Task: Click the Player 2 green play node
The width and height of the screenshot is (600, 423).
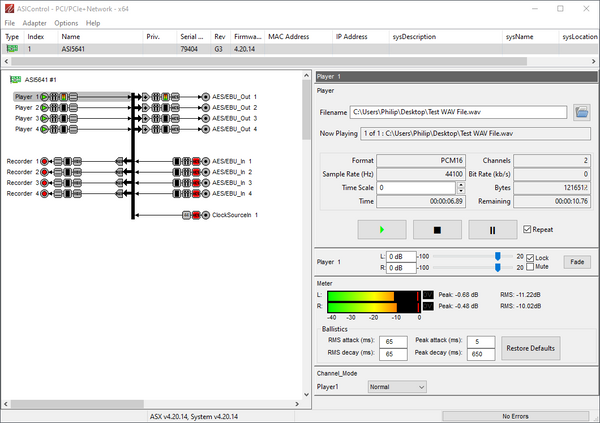Action: [44, 107]
